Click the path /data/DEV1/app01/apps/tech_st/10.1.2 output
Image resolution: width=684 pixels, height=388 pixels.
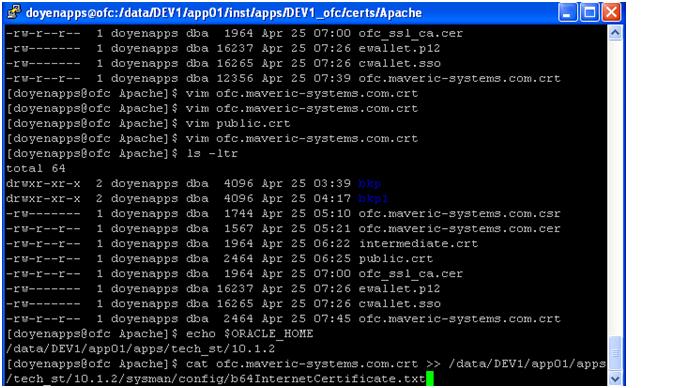pyautogui.click(x=140, y=349)
